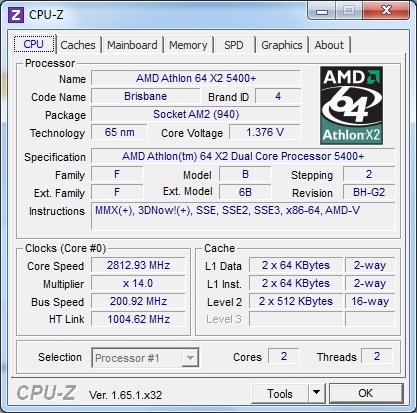Open the Graphics tab
The image size is (417, 413).
[282, 45]
